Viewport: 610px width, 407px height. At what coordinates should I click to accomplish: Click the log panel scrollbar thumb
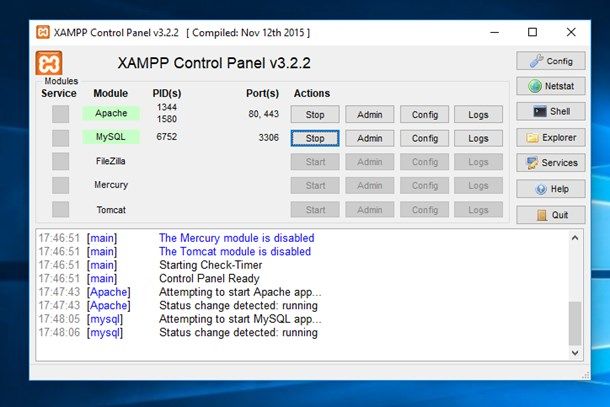tap(575, 323)
